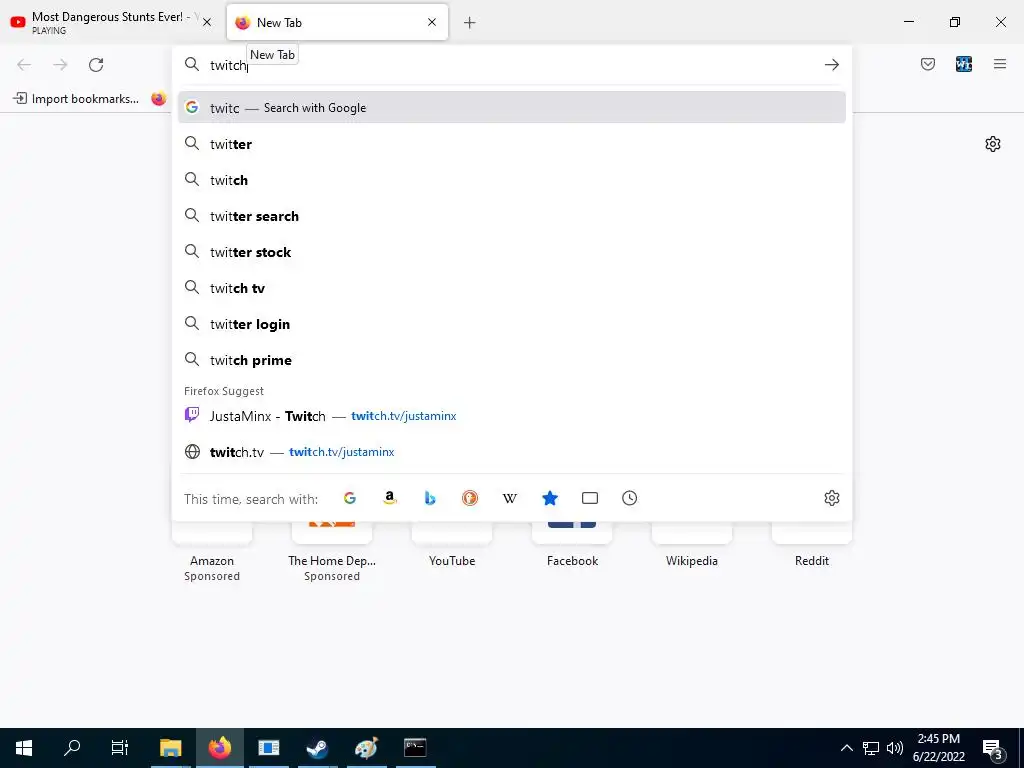This screenshot has height=768, width=1024.
Task: Search with Bing one-off icon
Action: [x=430, y=498]
